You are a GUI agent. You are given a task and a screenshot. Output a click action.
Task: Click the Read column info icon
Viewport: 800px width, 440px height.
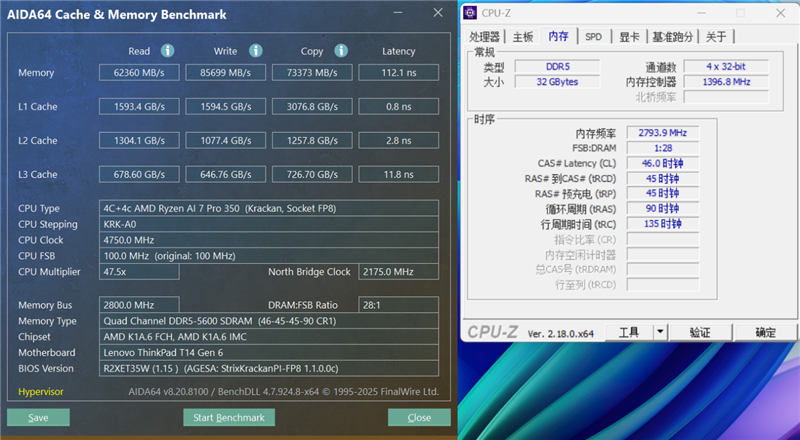click(168, 51)
